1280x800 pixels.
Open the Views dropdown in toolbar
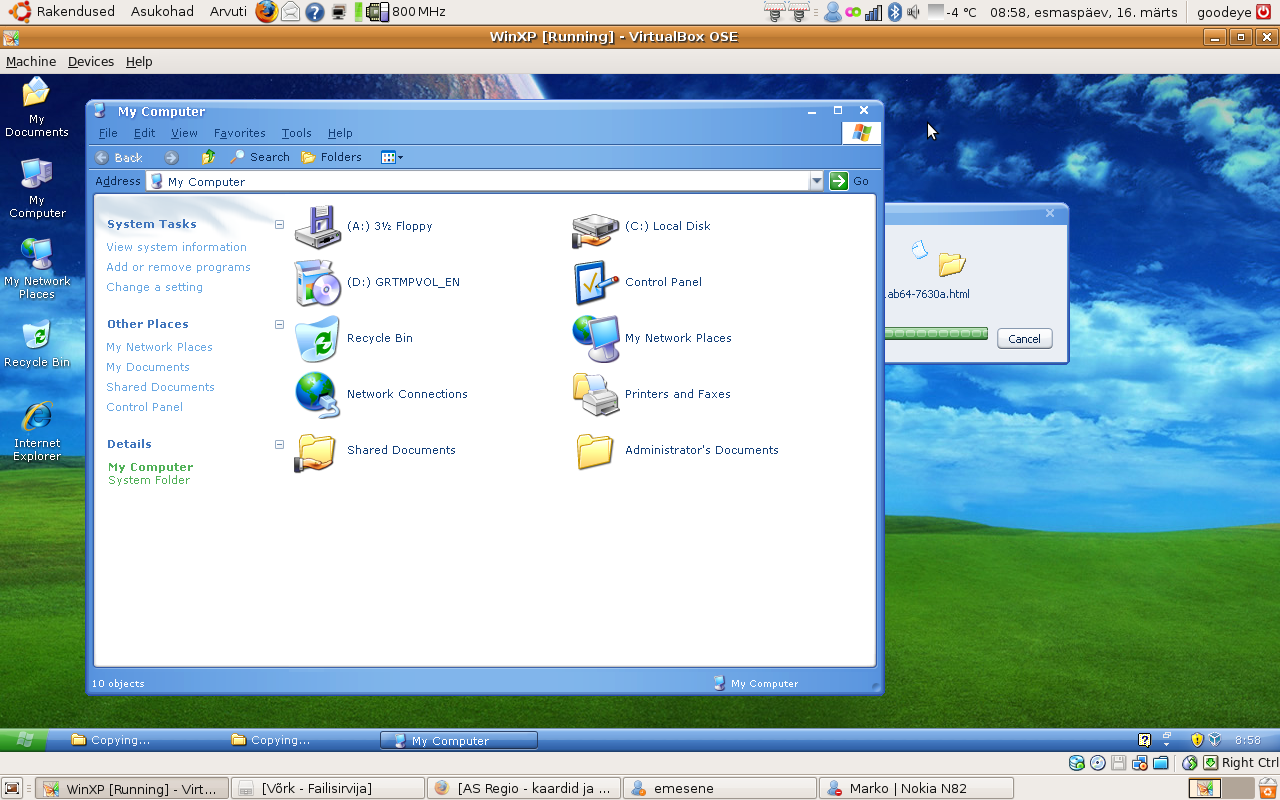coord(392,157)
